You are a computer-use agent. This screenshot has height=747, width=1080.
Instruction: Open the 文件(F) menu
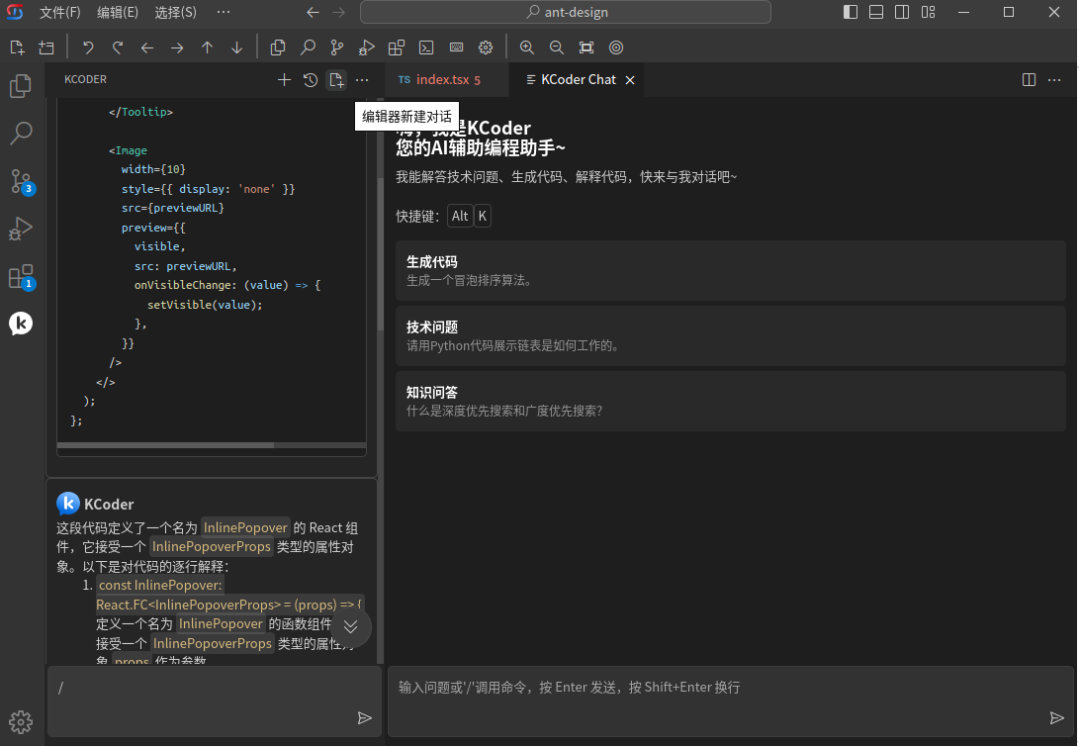(59, 12)
